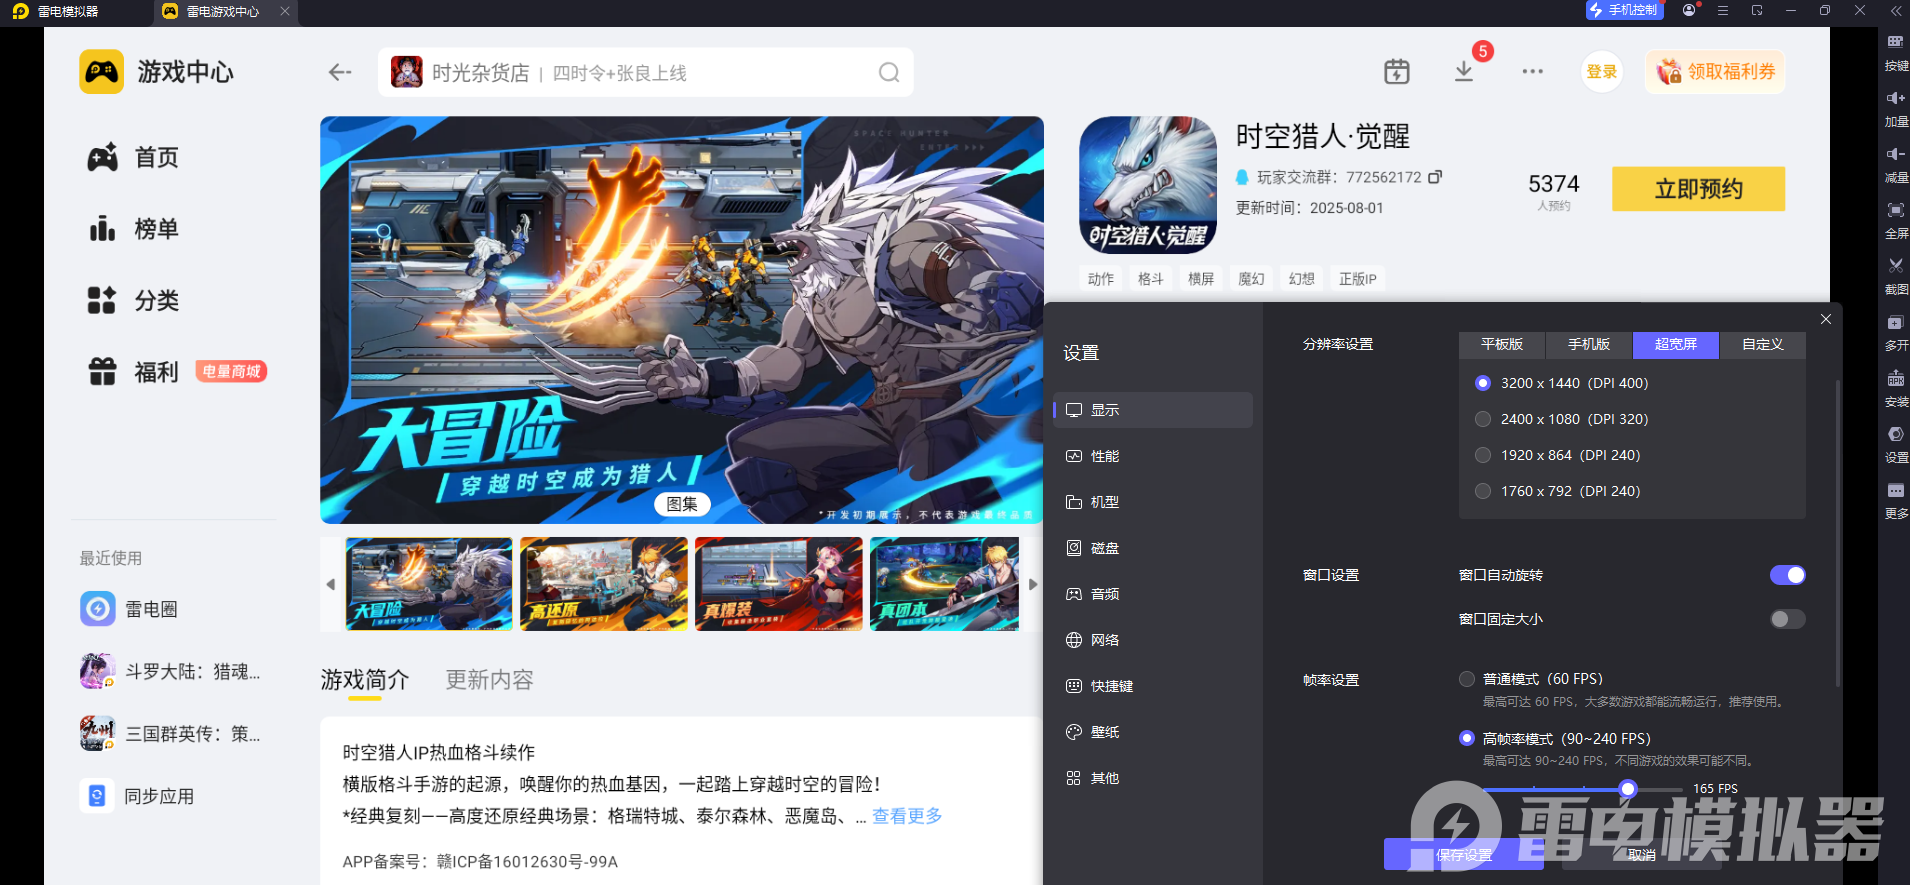Open 机型 settings section
1910x885 pixels.
tap(1153, 502)
